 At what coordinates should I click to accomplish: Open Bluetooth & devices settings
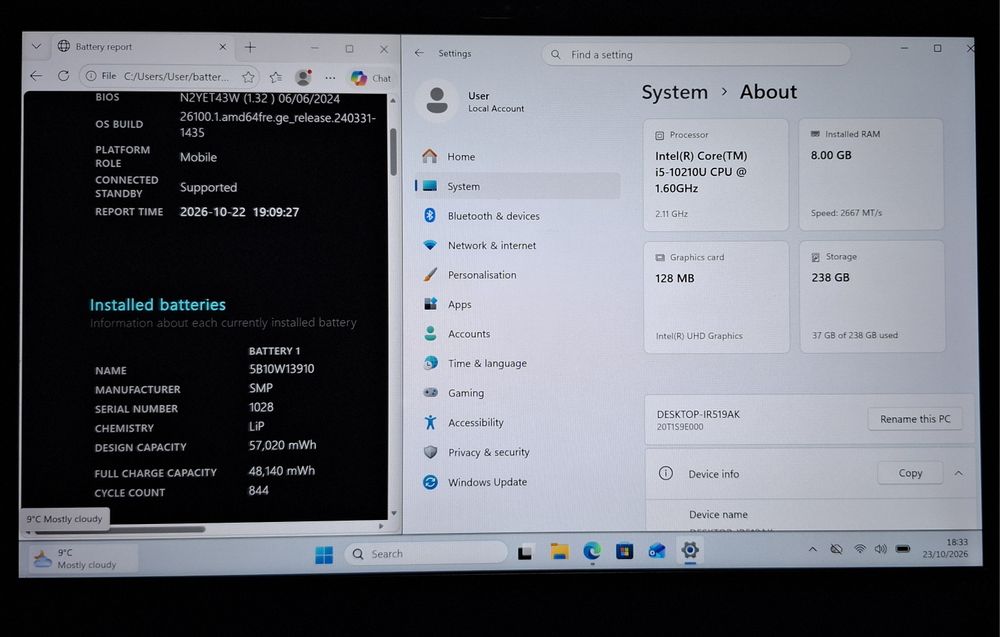pos(517,216)
